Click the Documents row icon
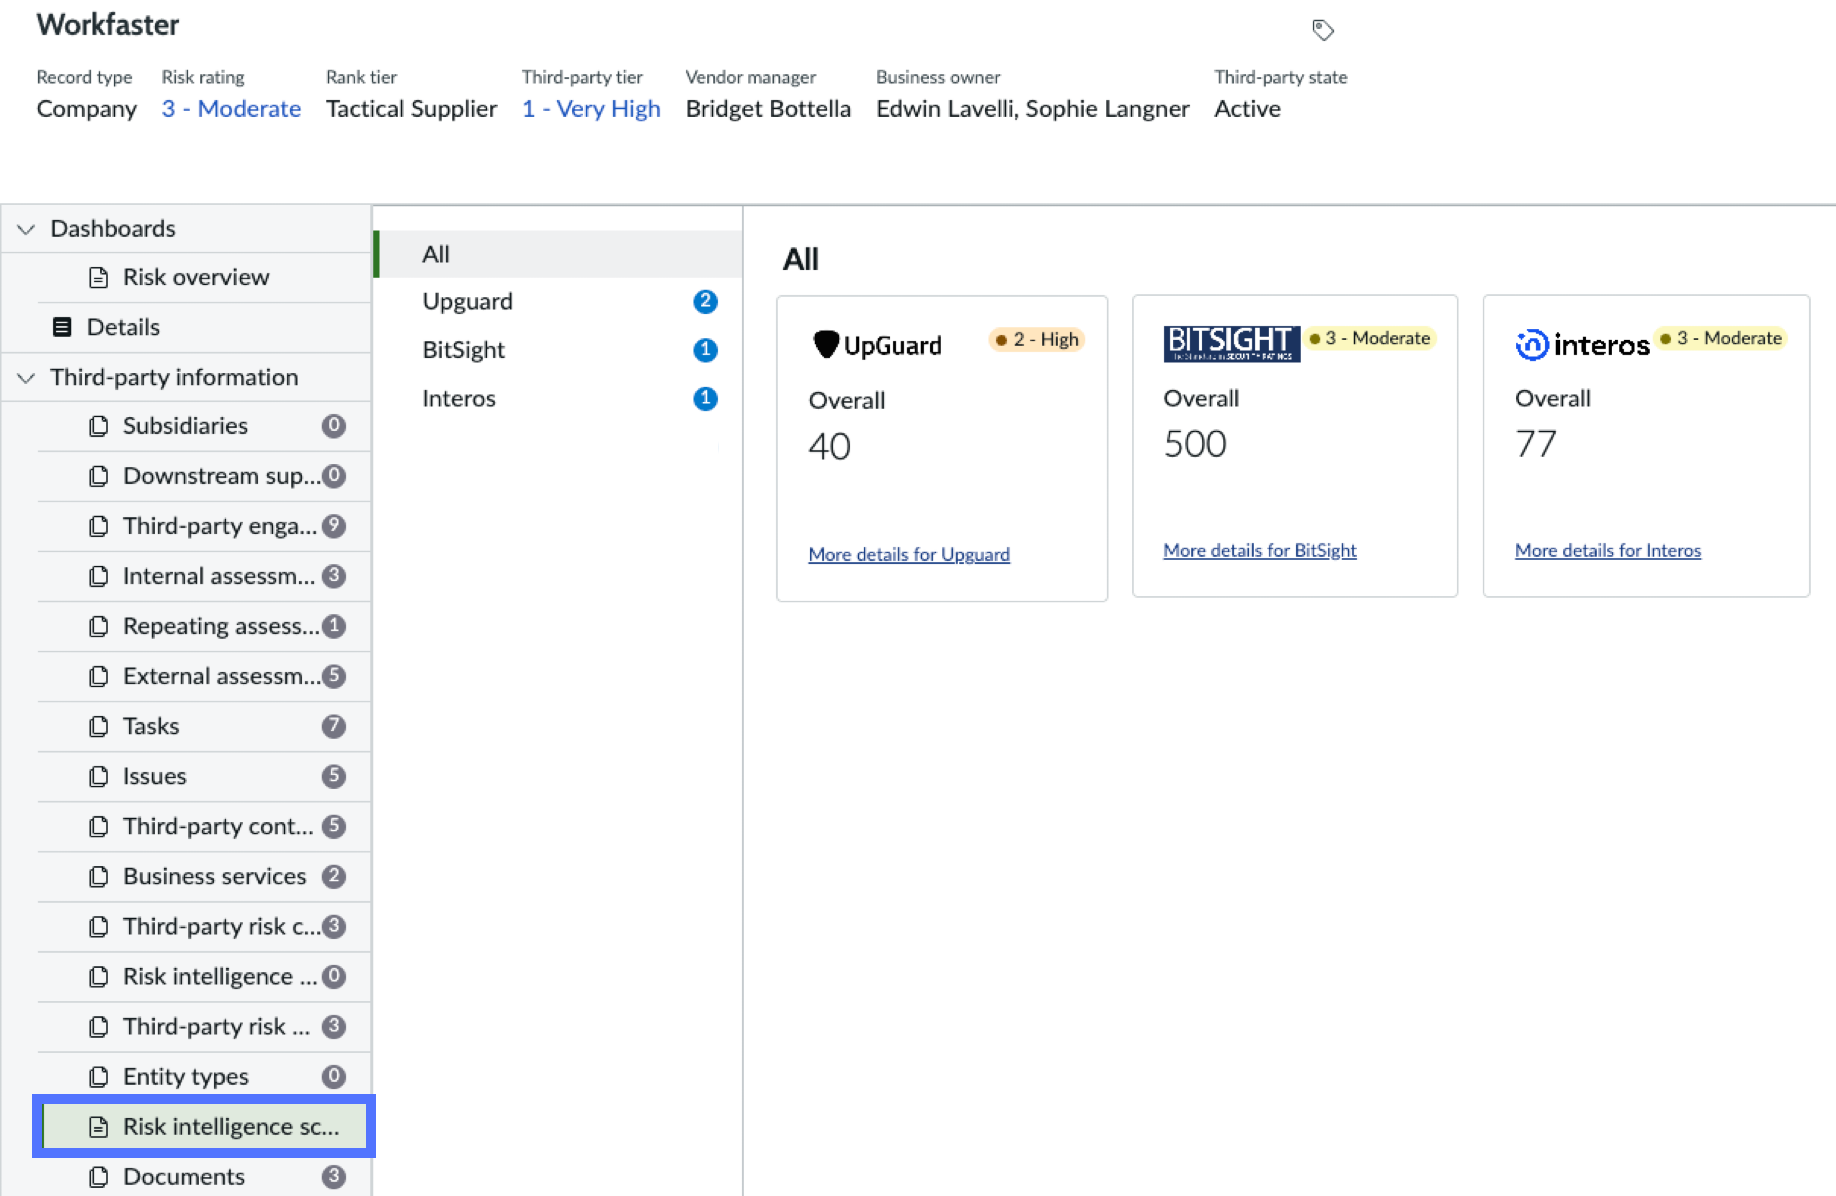This screenshot has width=1836, height=1196. coord(98,1176)
